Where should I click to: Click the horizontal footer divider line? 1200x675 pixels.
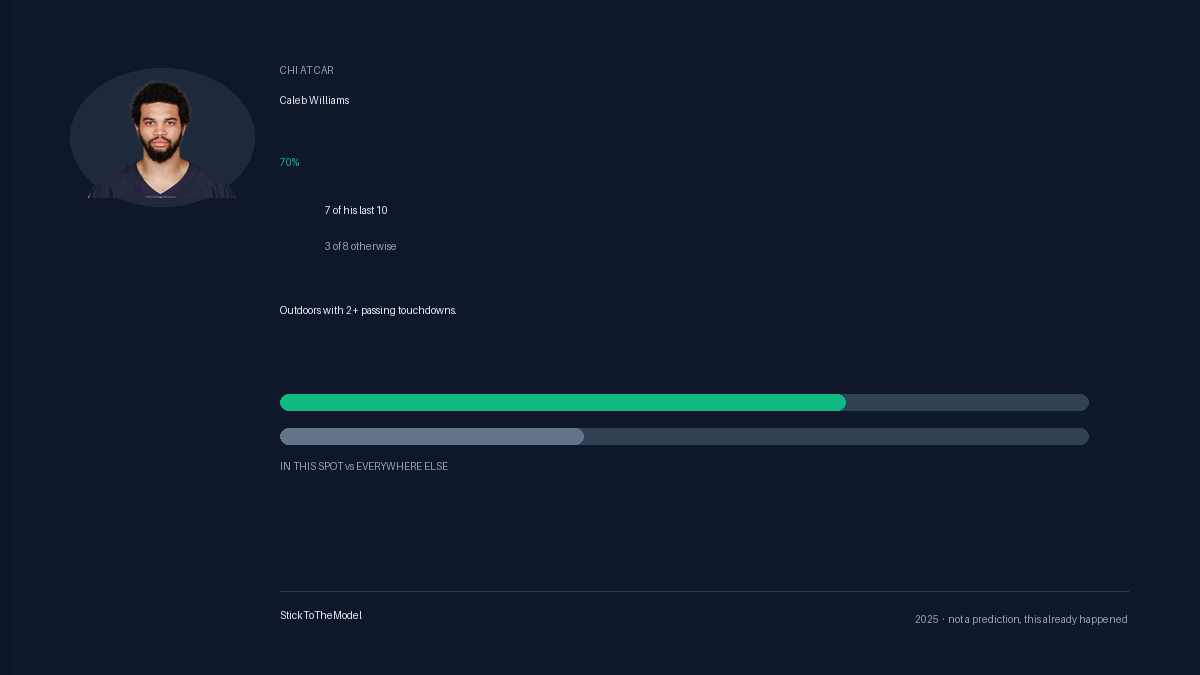click(704, 591)
